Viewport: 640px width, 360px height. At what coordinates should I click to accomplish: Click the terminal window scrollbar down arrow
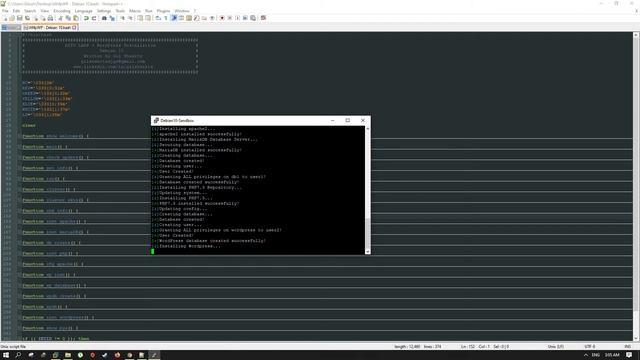tap(368, 252)
